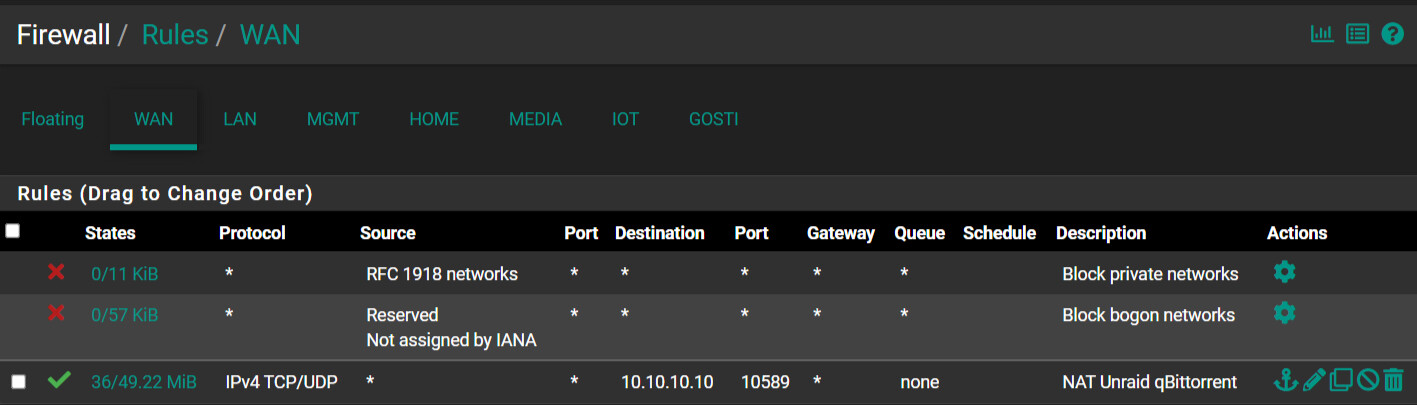Screen dimensions: 1417x405
Task: Click the 0/11 KiB states link
Action: click(x=124, y=274)
